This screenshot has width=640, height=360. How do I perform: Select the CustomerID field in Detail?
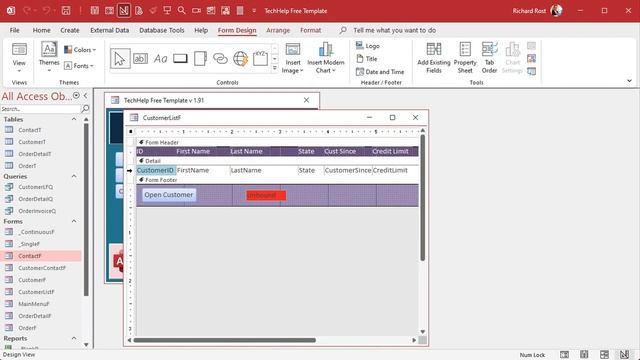156,171
